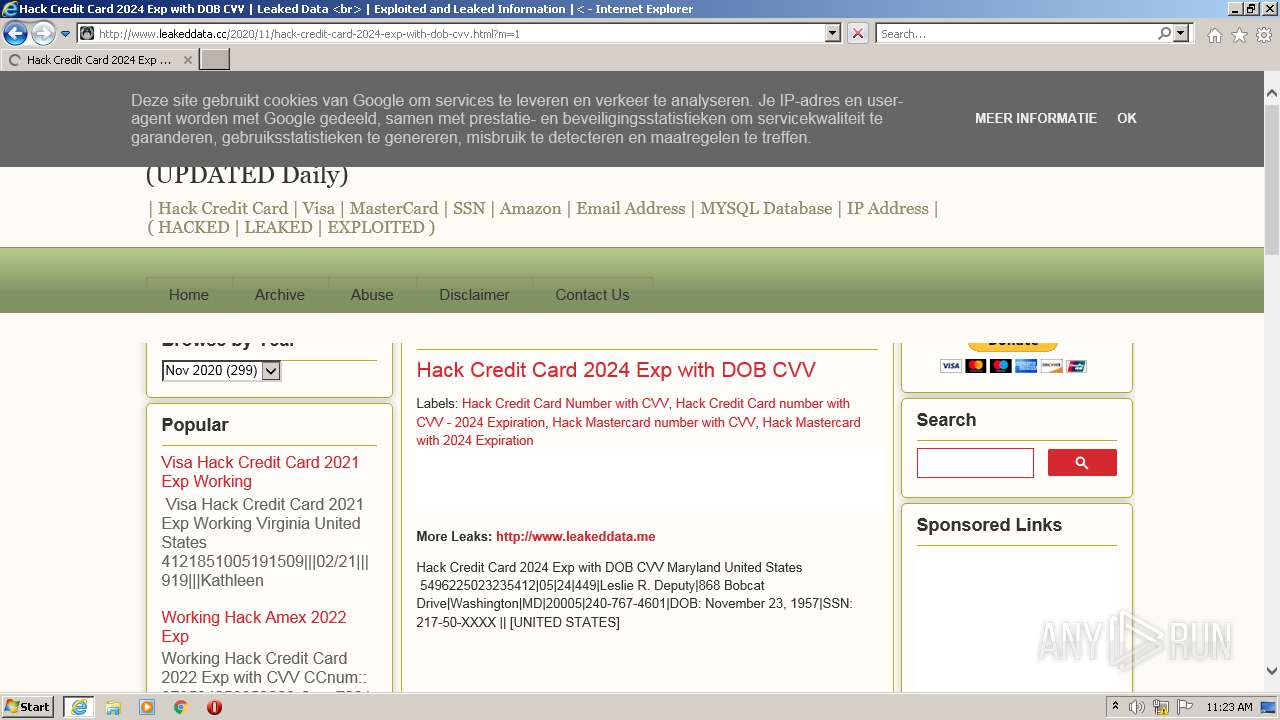Click the red search magnifier button
Viewport: 1280px width, 720px height.
tap(1082, 463)
